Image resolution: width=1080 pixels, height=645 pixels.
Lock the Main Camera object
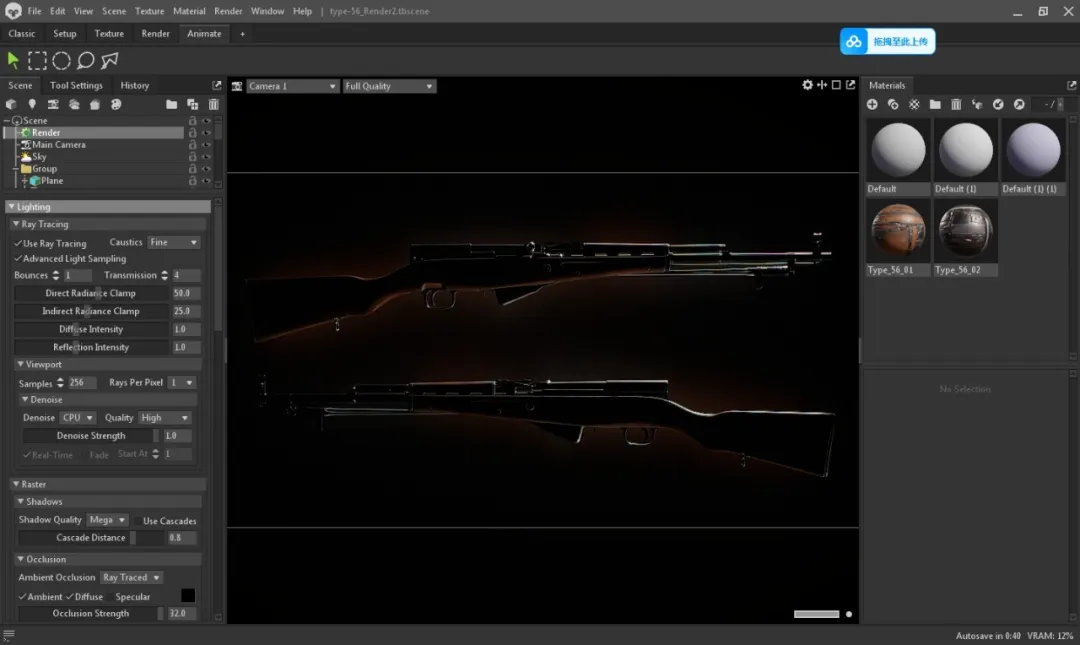[x=192, y=145]
